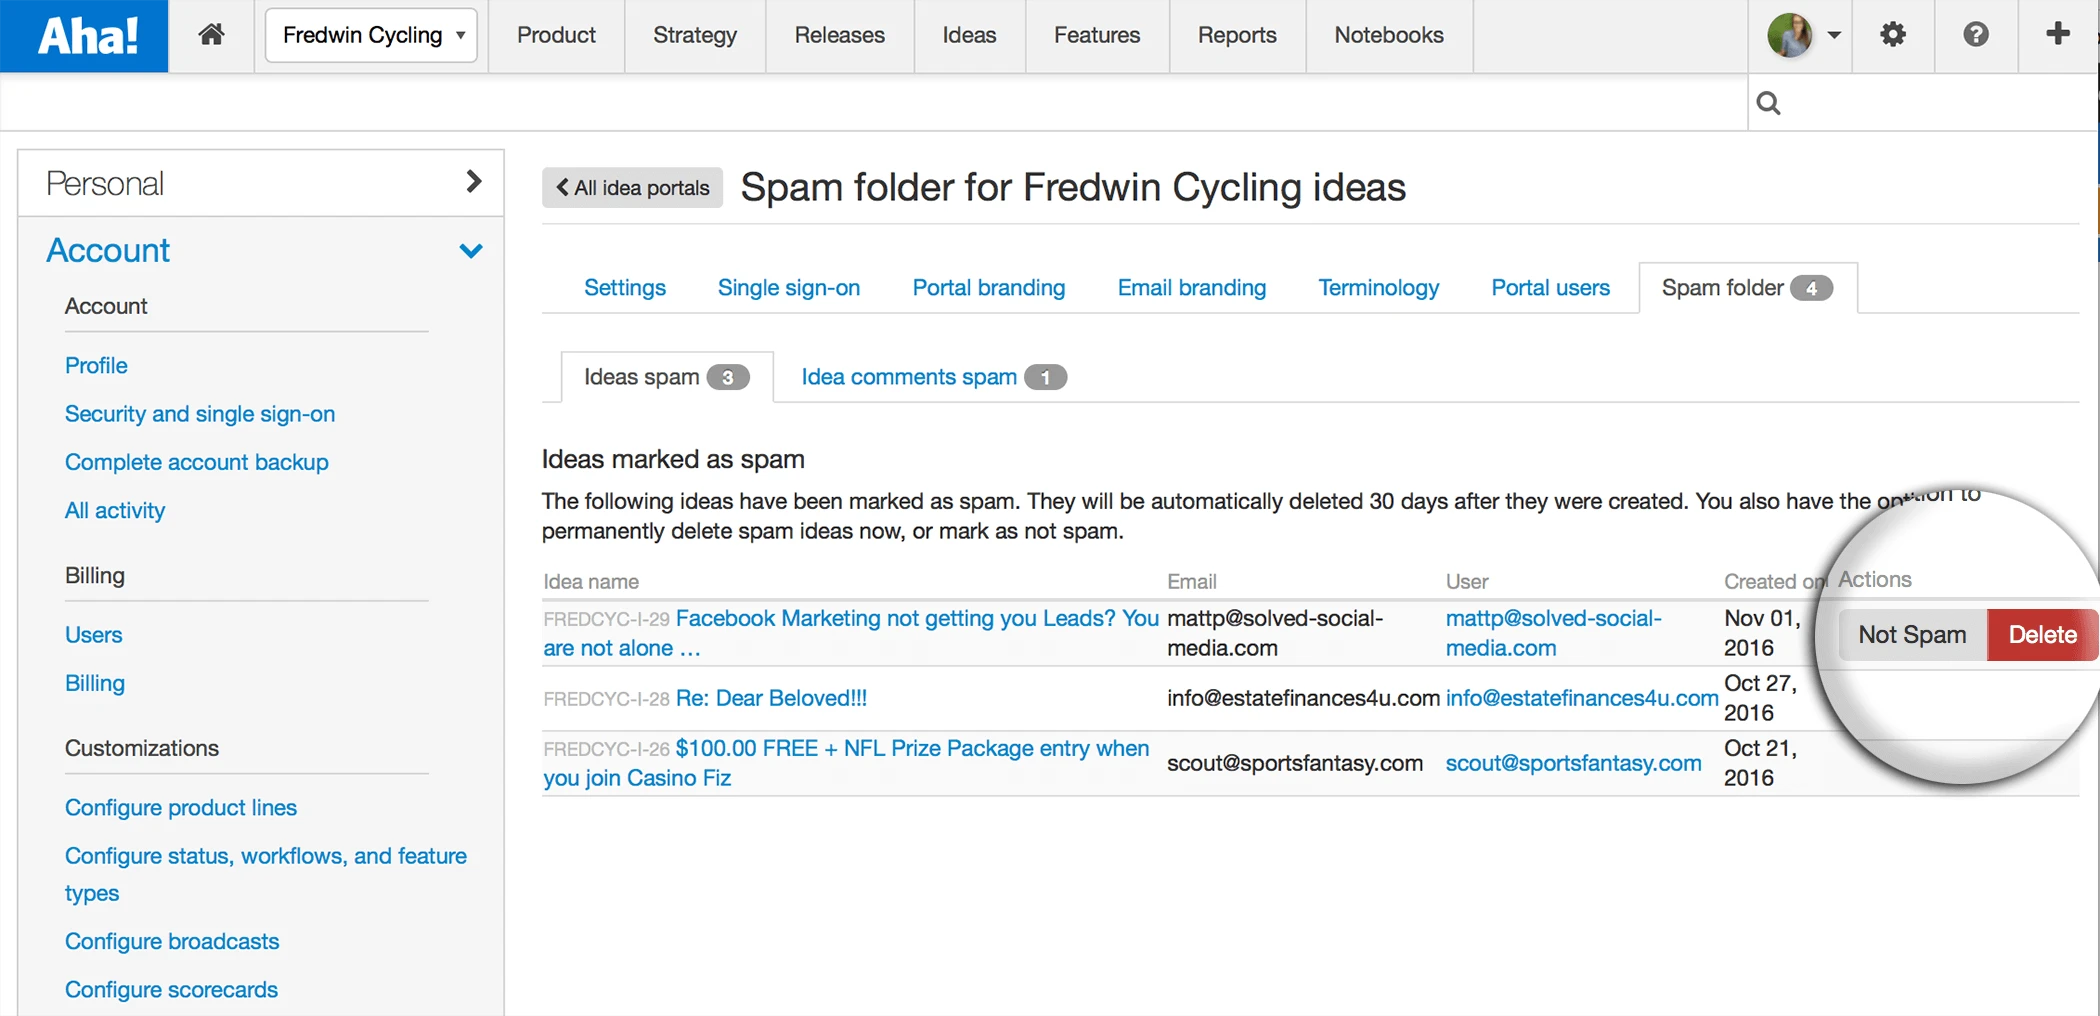Click the Idea name column header
Image resolution: width=2100 pixels, height=1016 pixels.
point(591,582)
